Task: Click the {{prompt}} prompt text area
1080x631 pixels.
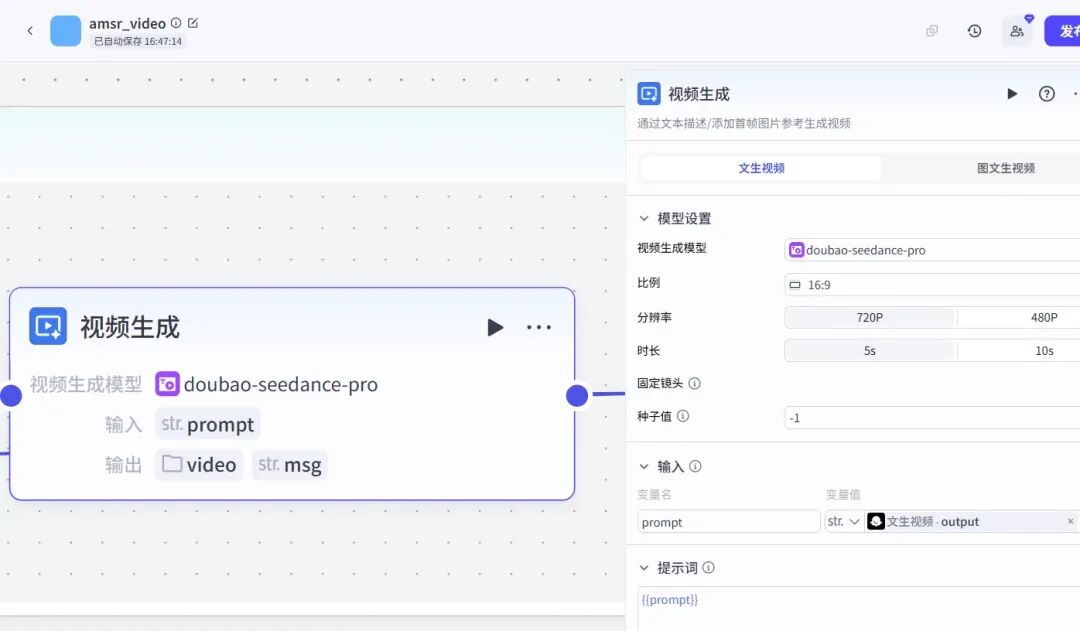Action: point(858,609)
